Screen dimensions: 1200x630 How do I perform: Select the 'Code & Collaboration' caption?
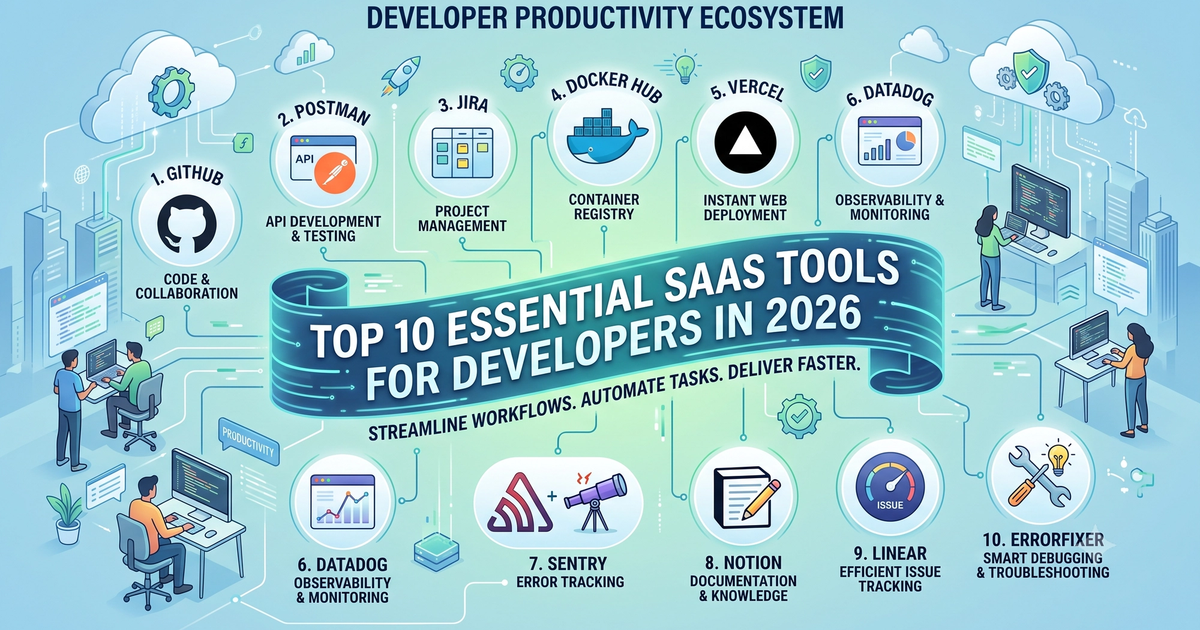pos(185,285)
